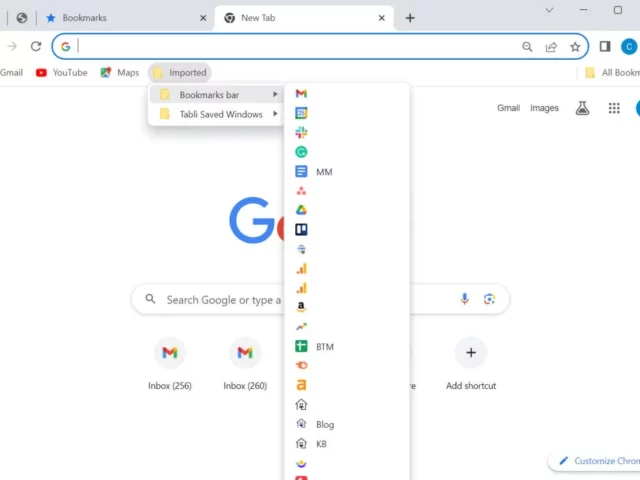Screen dimensions: 640x480
Task: Open the Google Drive bookmark icon
Action: coord(301,210)
